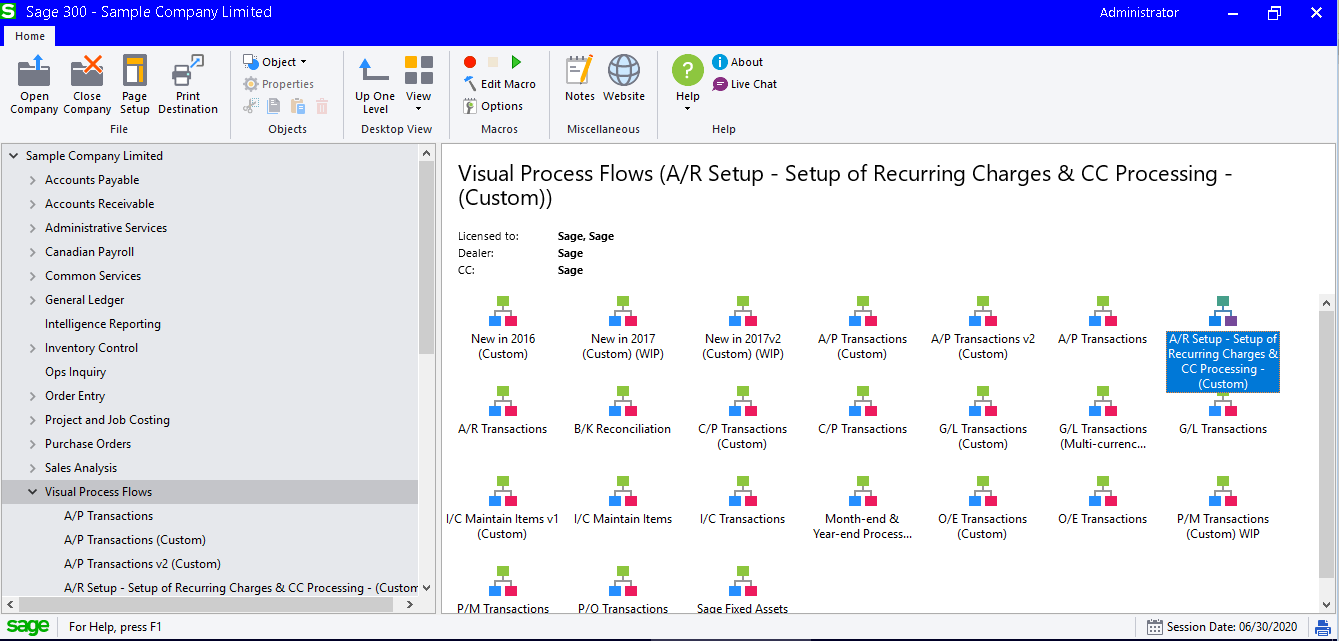This screenshot has height=641, width=1339.
Task: Go Up One Level in desktop view
Action: tap(375, 85)
